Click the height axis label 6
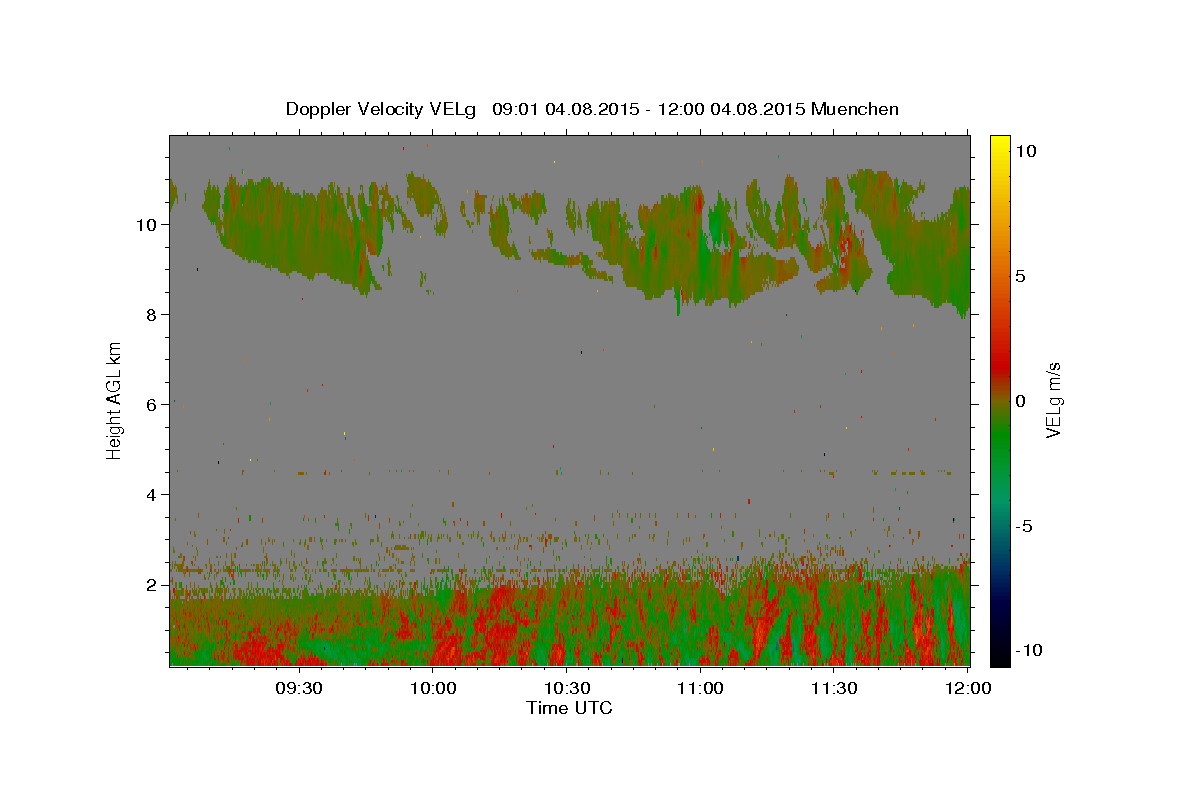 (x=151, y=404)
